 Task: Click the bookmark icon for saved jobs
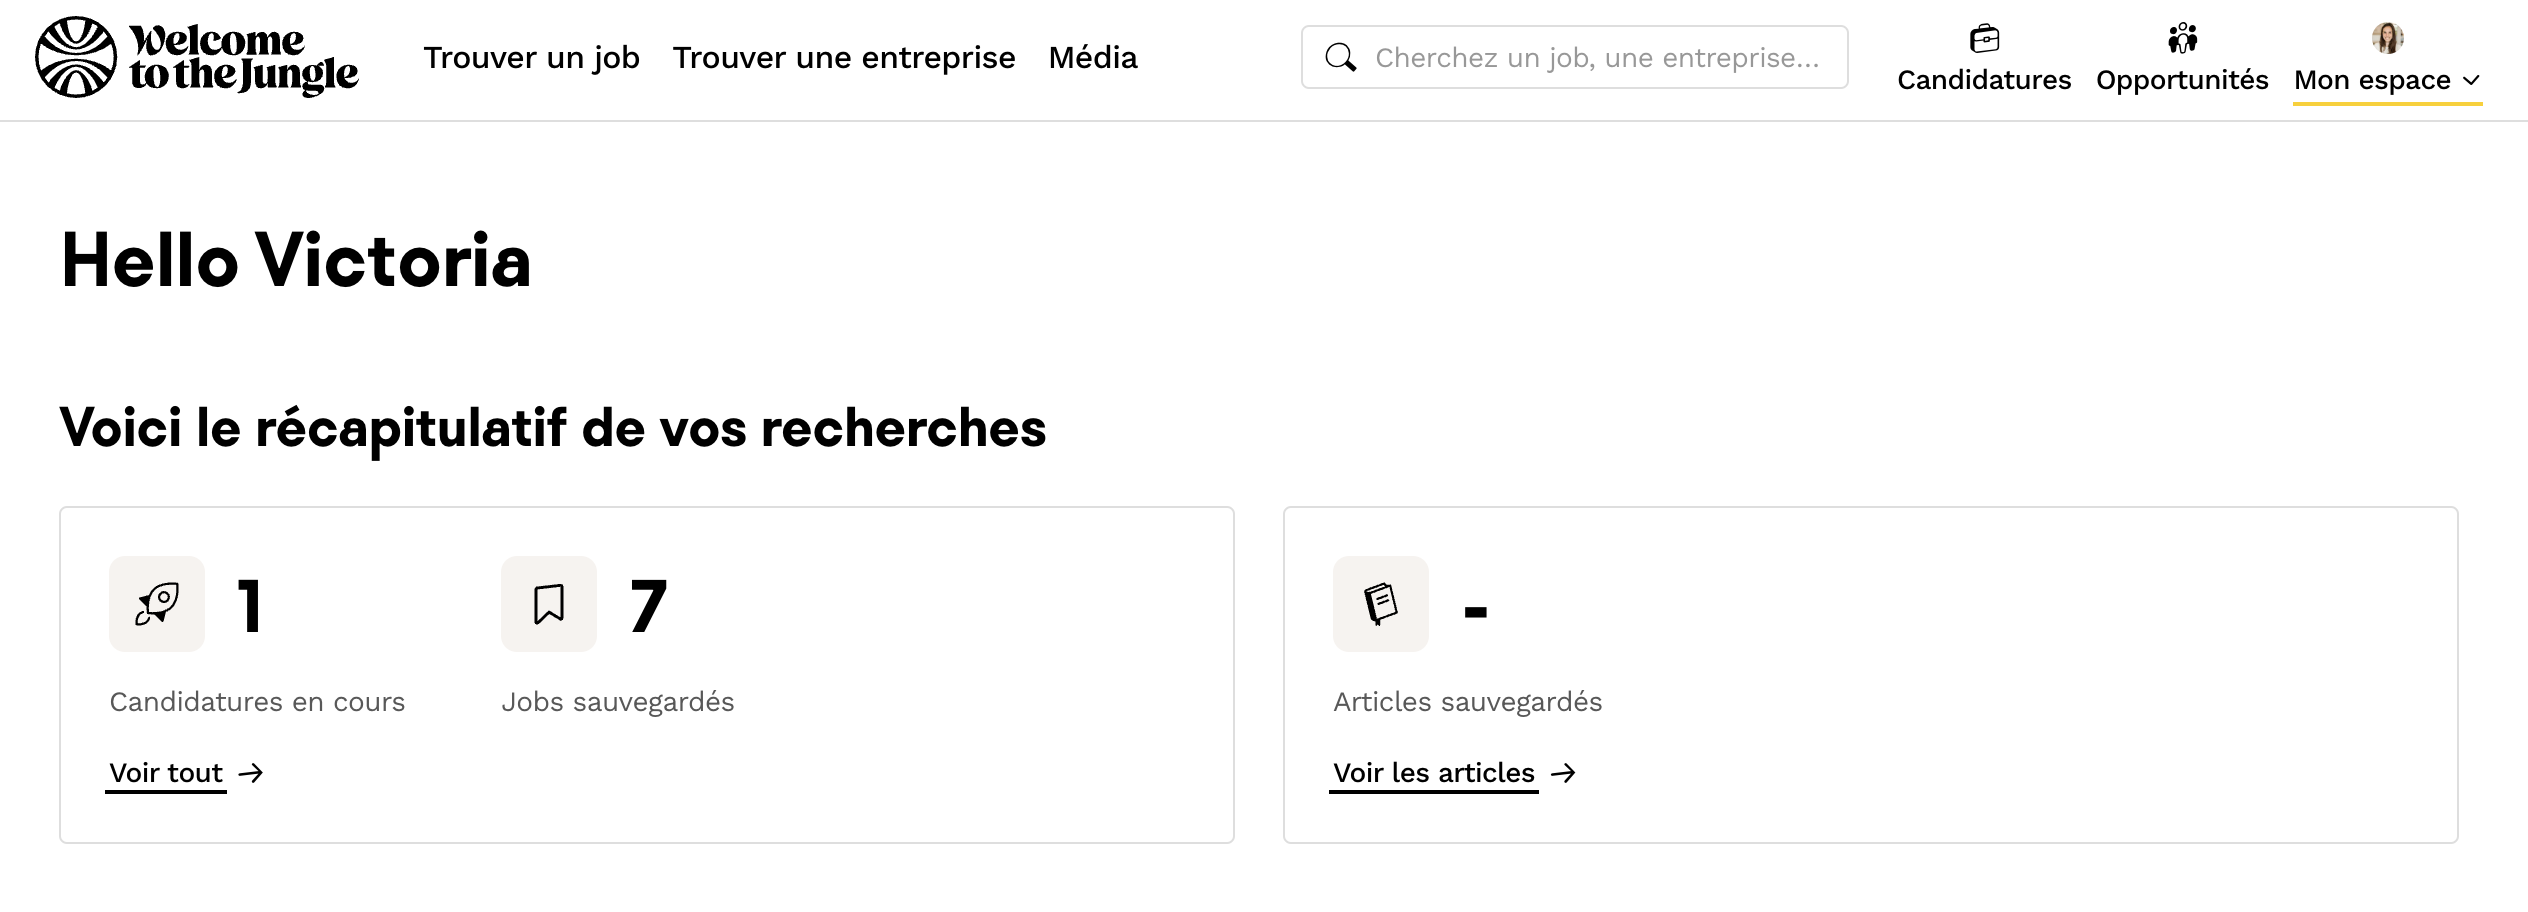[x=549, y=604]
